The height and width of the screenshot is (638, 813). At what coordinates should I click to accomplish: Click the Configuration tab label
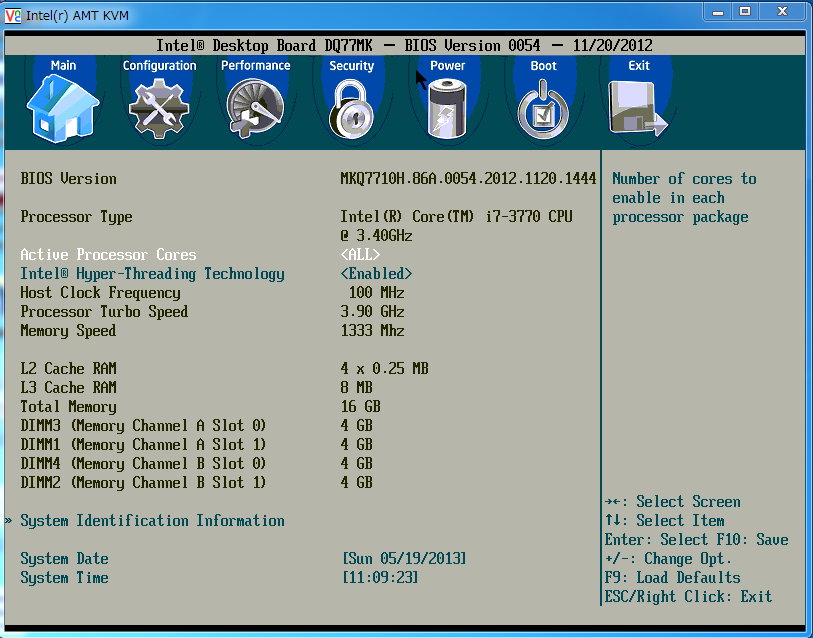click(x=159, y=66)
